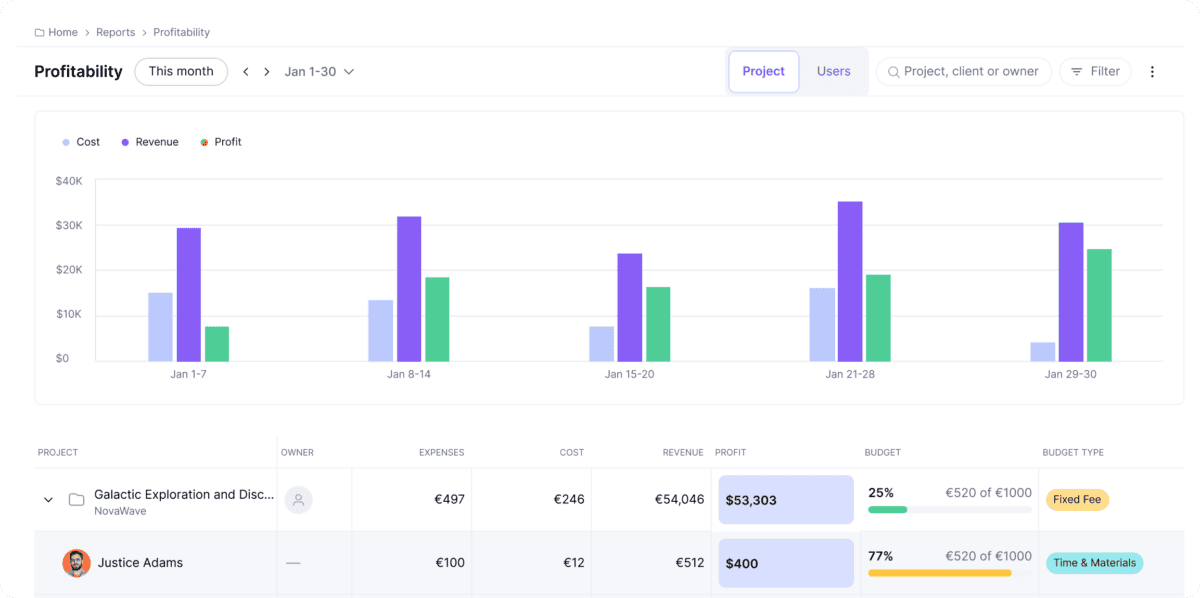This screenshot has width=1200, height=598.
Task: Sort by the COST column header
Action: [572, 453]
